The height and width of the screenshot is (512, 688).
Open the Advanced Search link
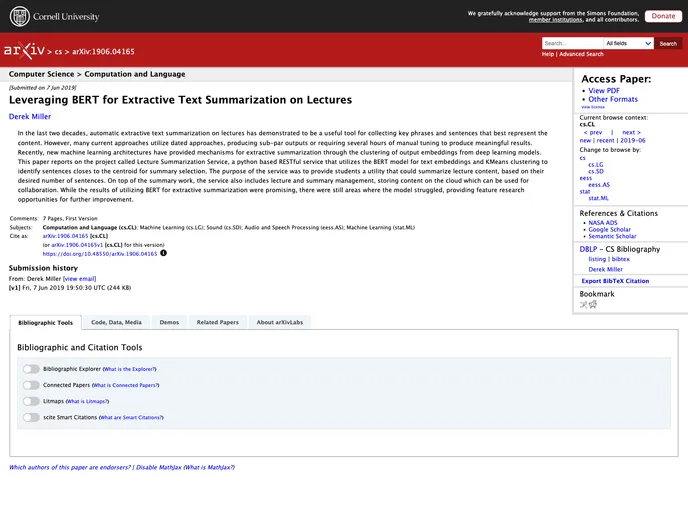(581, 54)
